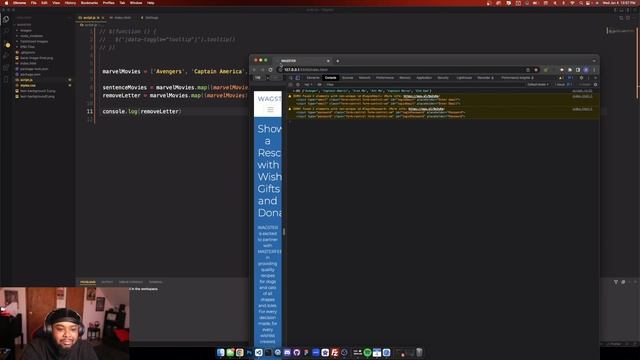Open the Default levels dropdown in console
This screenshot has height=360, width=640.
point(538,84)
